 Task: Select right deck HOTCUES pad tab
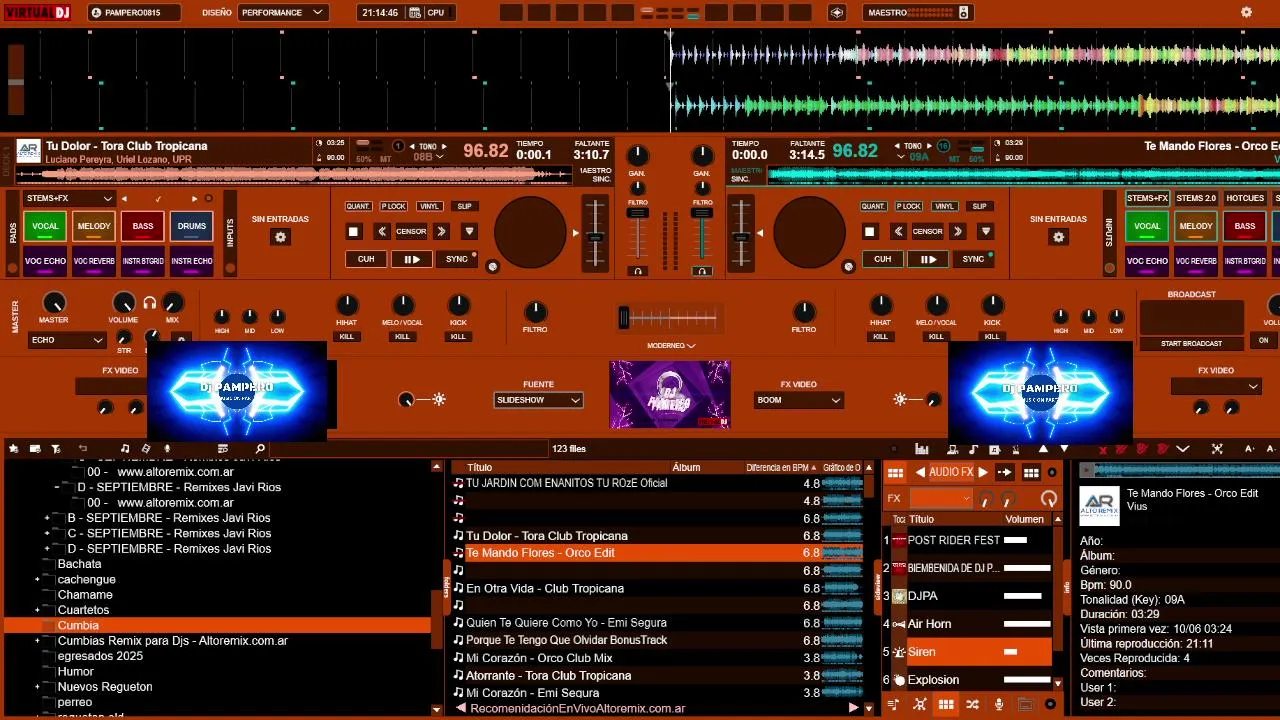(1245, 198)
